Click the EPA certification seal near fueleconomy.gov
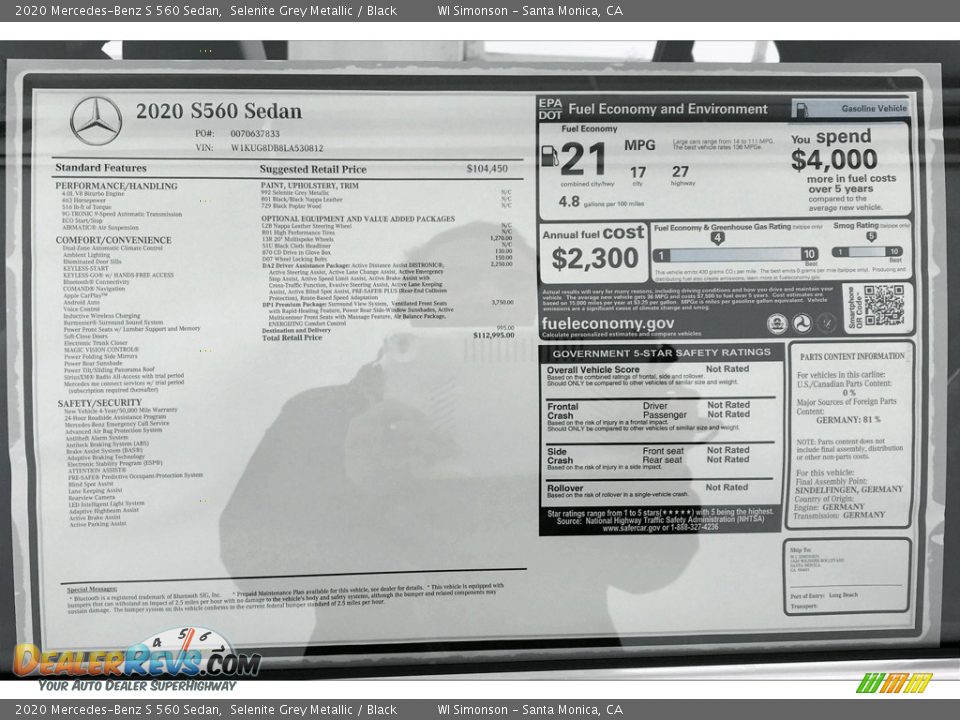The image size is (960, 720). (776, 322)
